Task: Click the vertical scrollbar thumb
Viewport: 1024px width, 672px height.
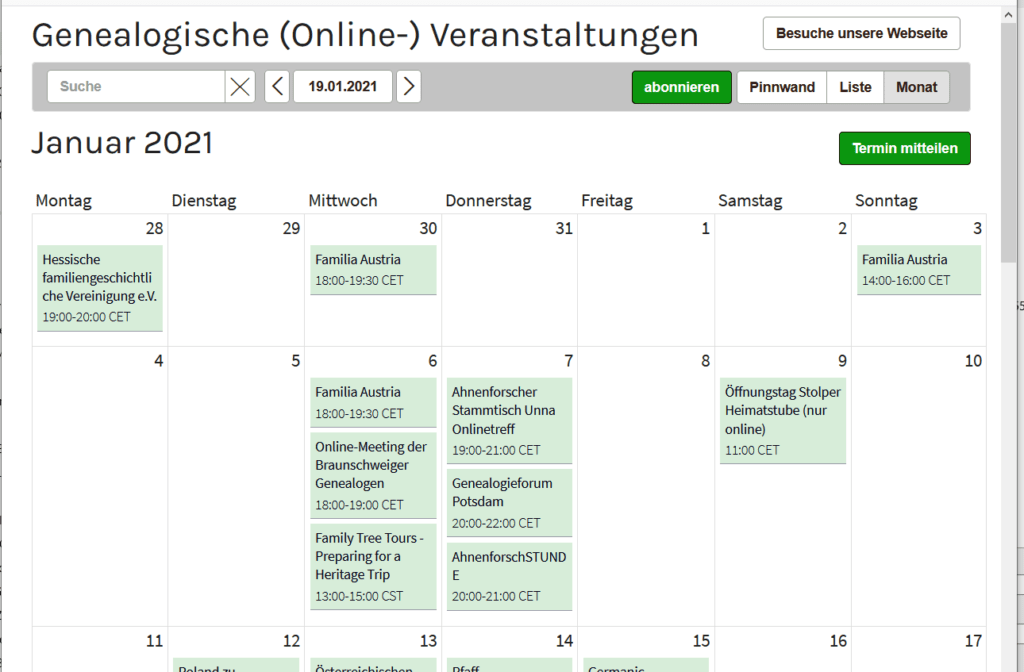Action: [1009, 144]
